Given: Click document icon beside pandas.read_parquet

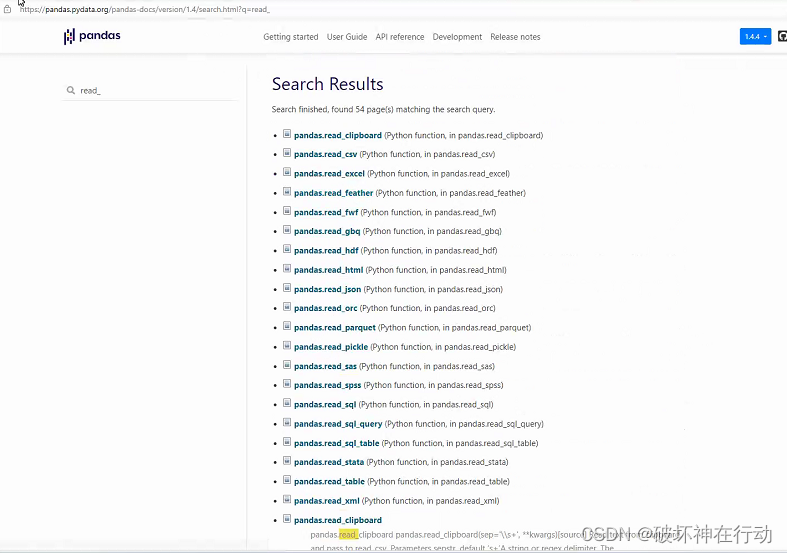Looking at the screenshot, I should click(287, 326).
